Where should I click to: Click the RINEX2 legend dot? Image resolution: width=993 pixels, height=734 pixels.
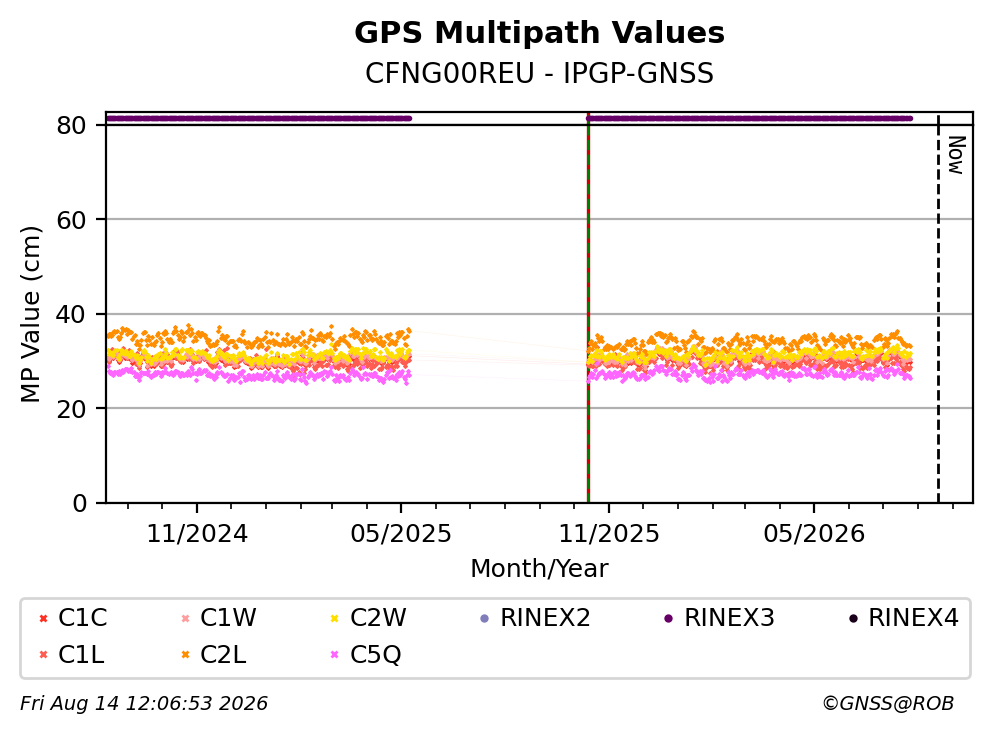(x=485, y=619)
